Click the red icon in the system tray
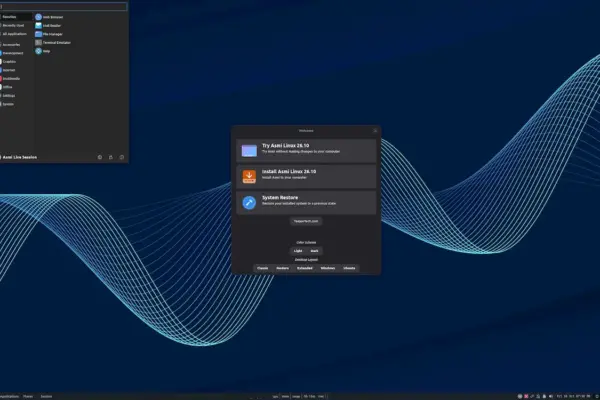Viewport: 600px width, 400px height. tap(526, 396)
